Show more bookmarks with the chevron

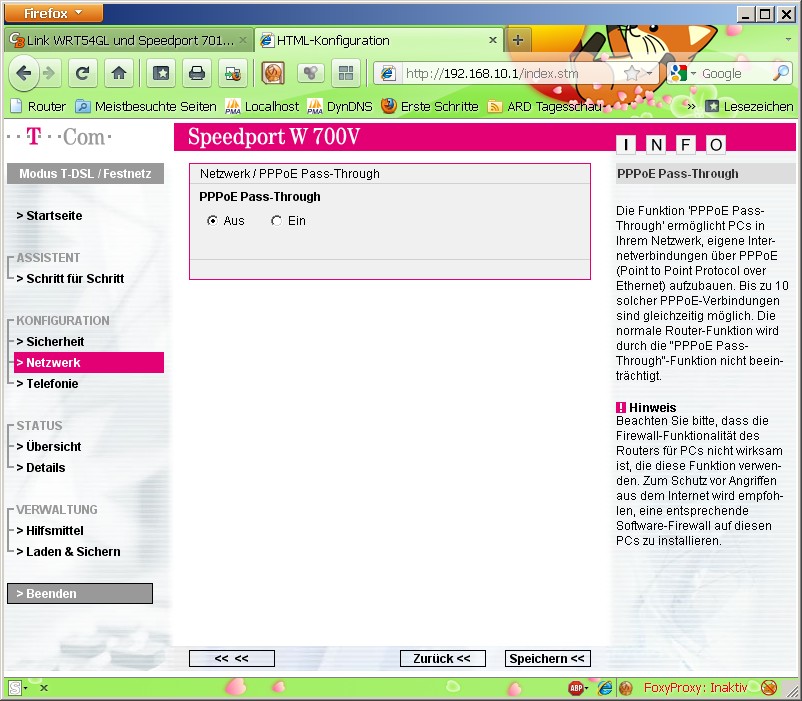[691, 106]
